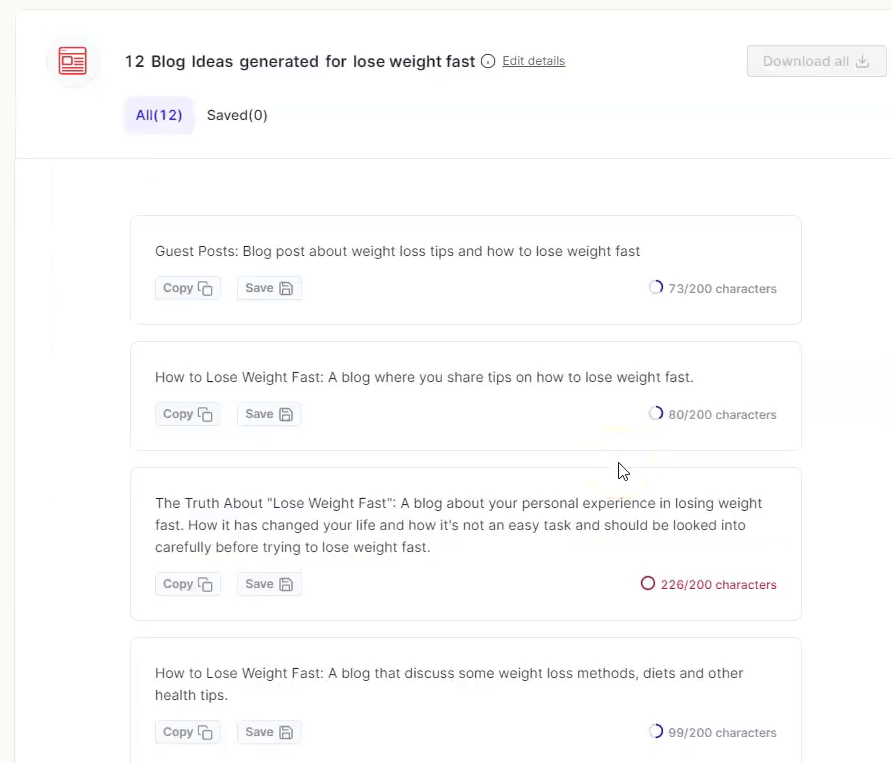Click the 73/200 characters progress ring

point(656,287)
